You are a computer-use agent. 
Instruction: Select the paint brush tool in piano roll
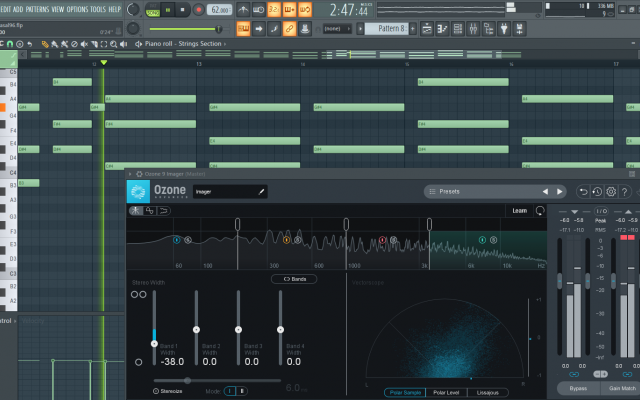55,44
